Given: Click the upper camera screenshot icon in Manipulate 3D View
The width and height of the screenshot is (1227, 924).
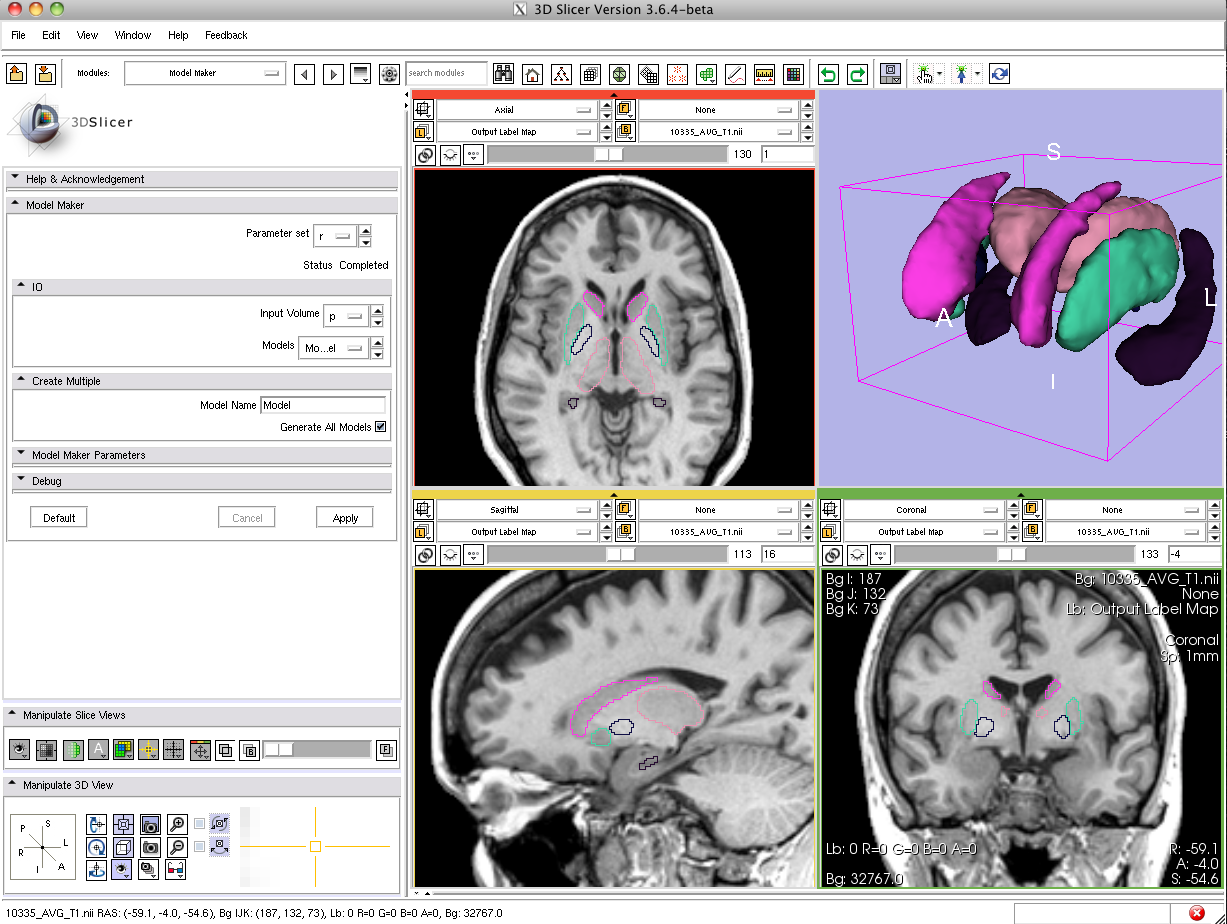Looking at the screenshot, I should click(150, 824).
